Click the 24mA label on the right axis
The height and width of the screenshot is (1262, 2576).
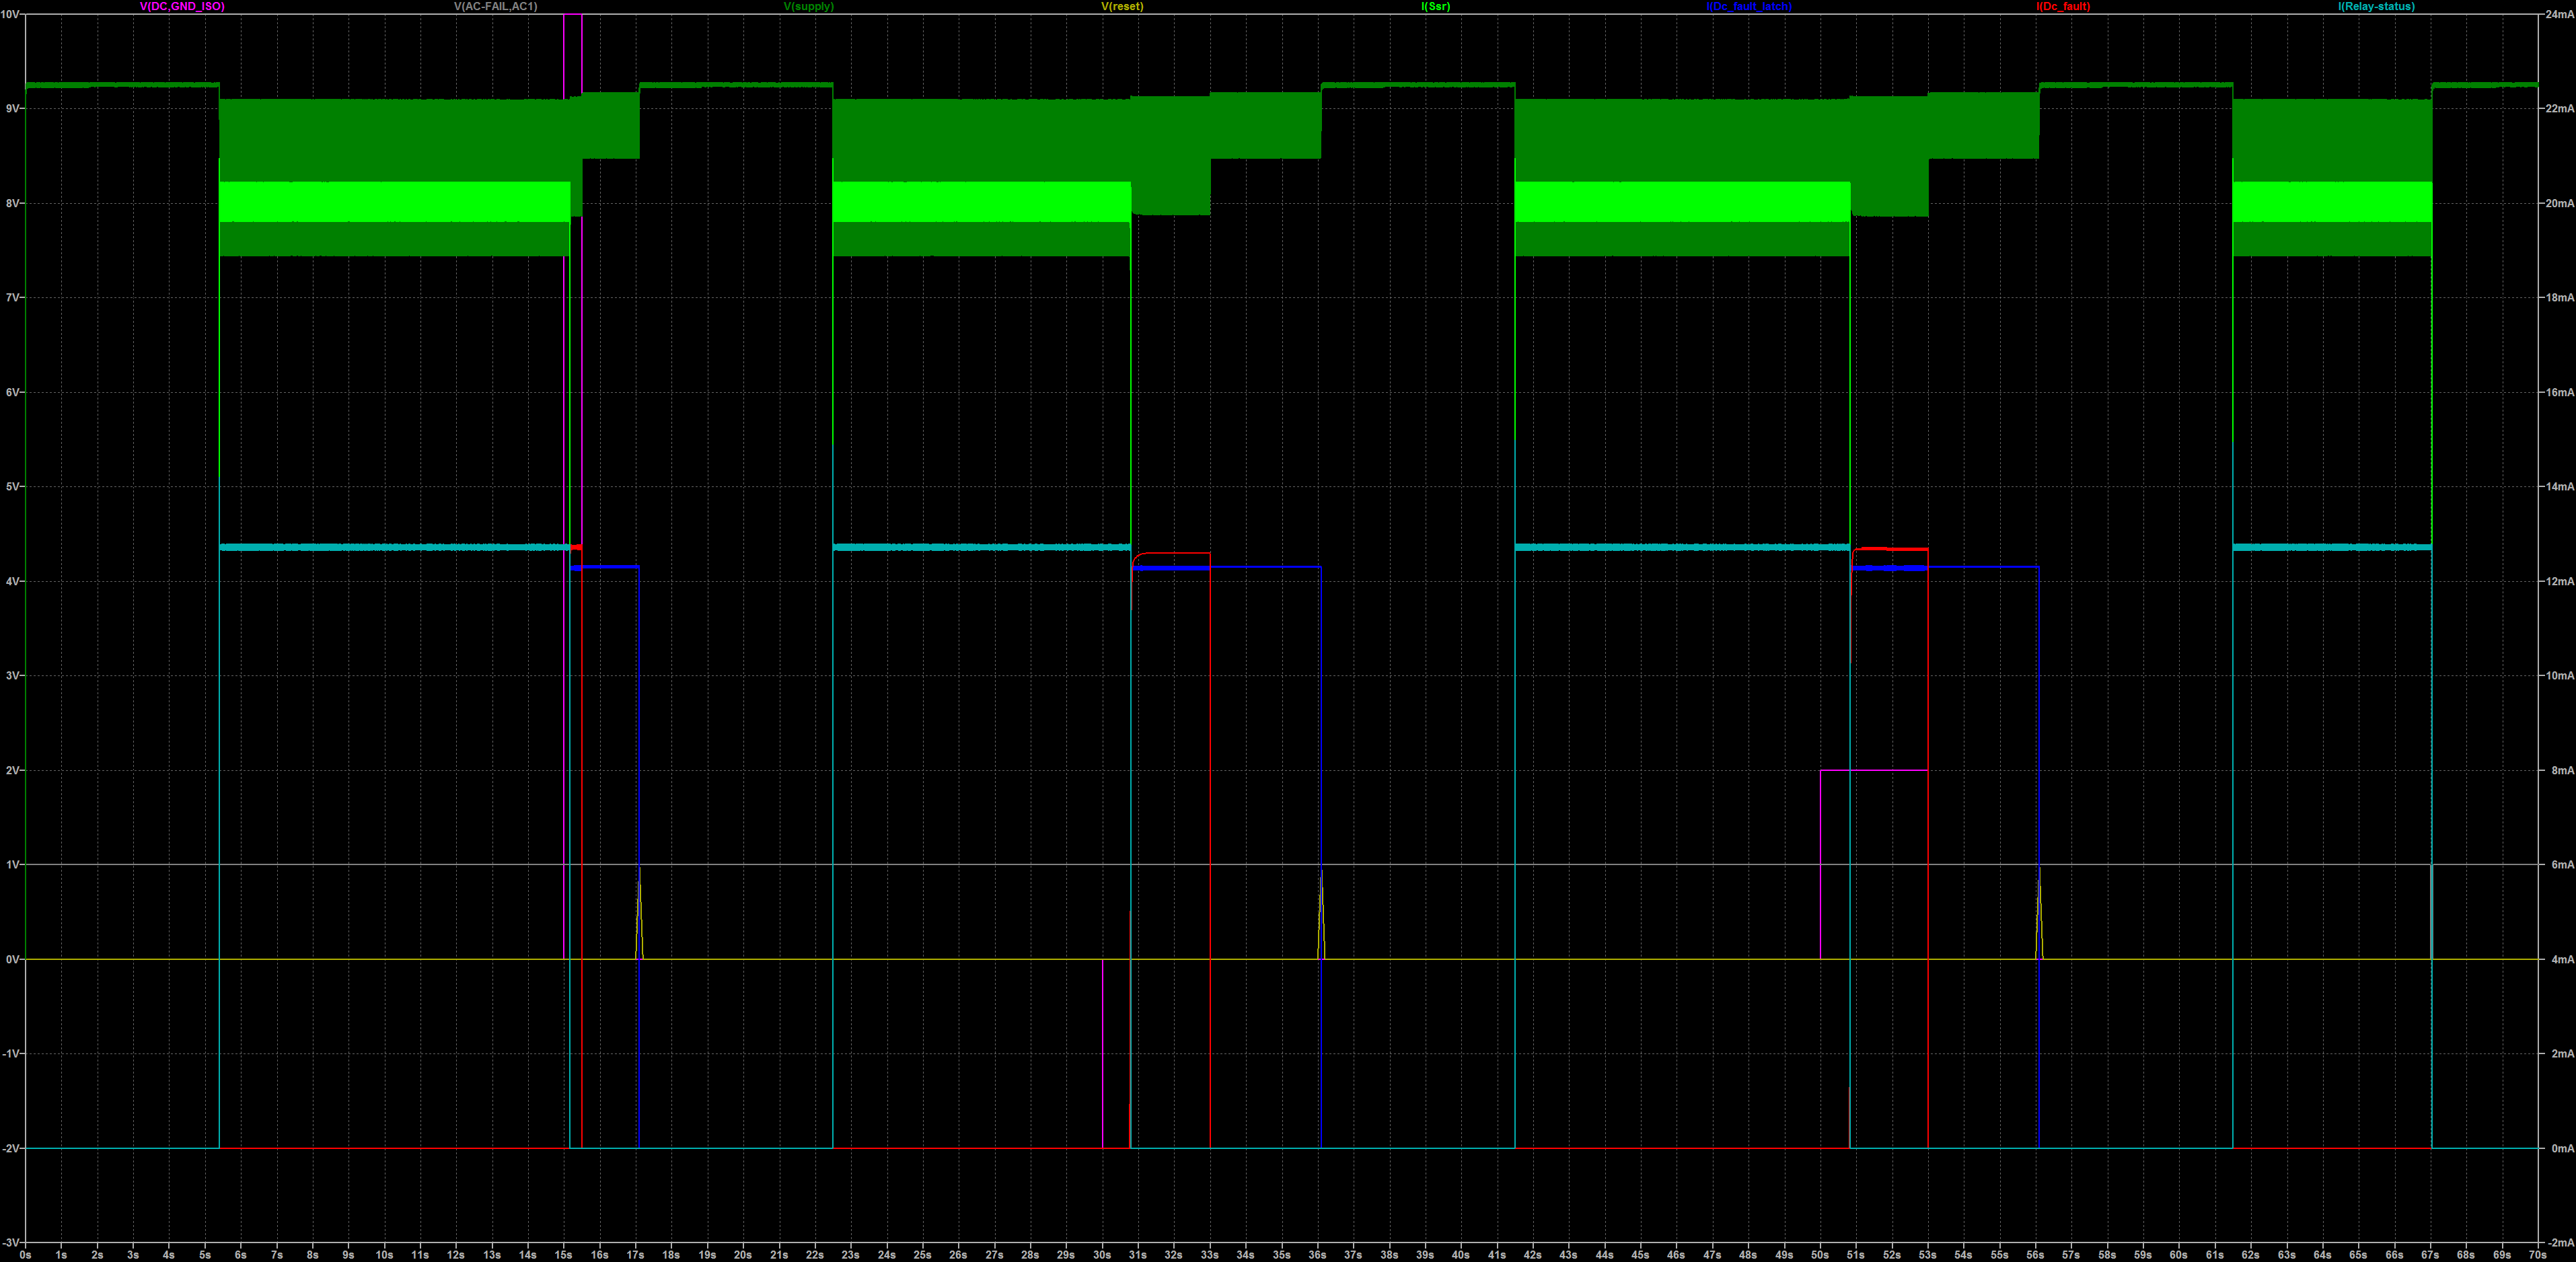[2559, 15]
